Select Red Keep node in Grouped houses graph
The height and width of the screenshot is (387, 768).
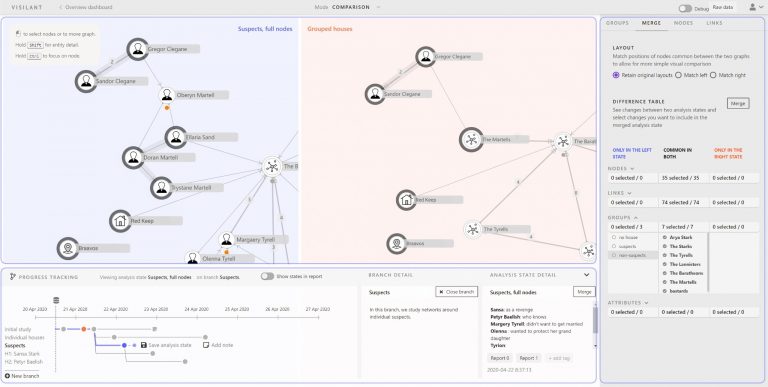pos(406,200)
